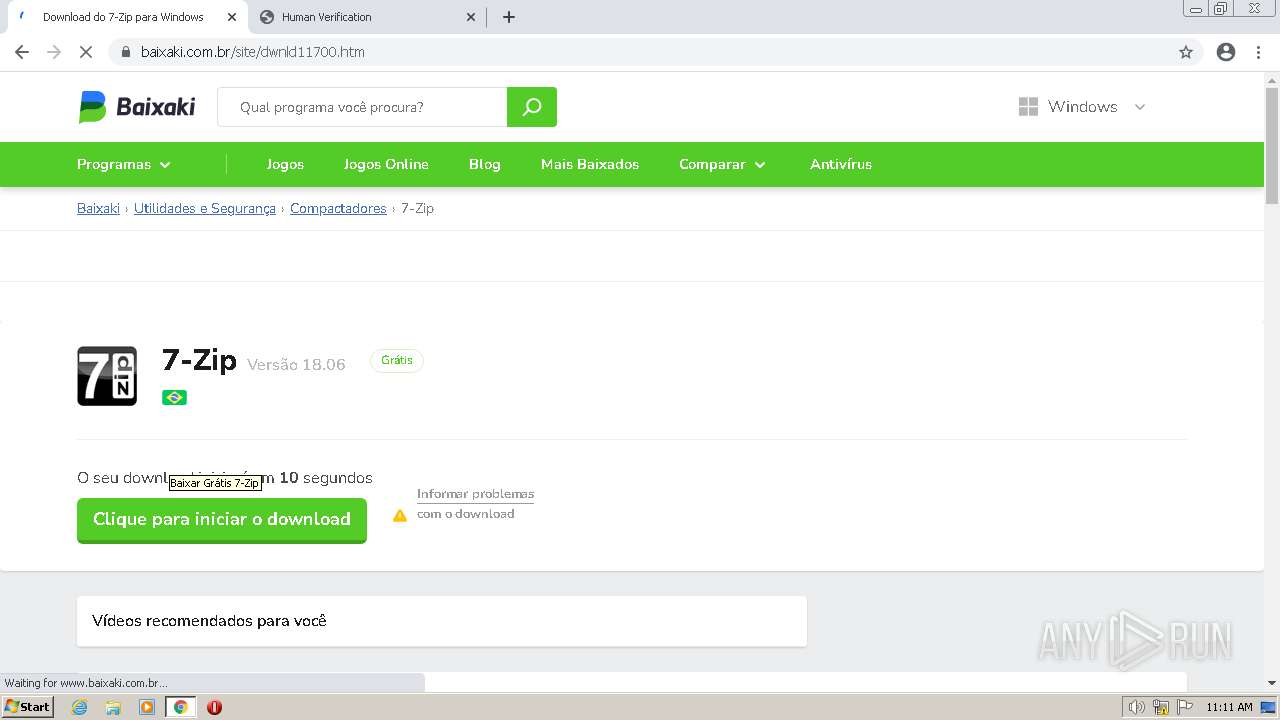Click the Clique para iniciar o download button
This screenshot has height=720, width=1280.
[222, 520]
